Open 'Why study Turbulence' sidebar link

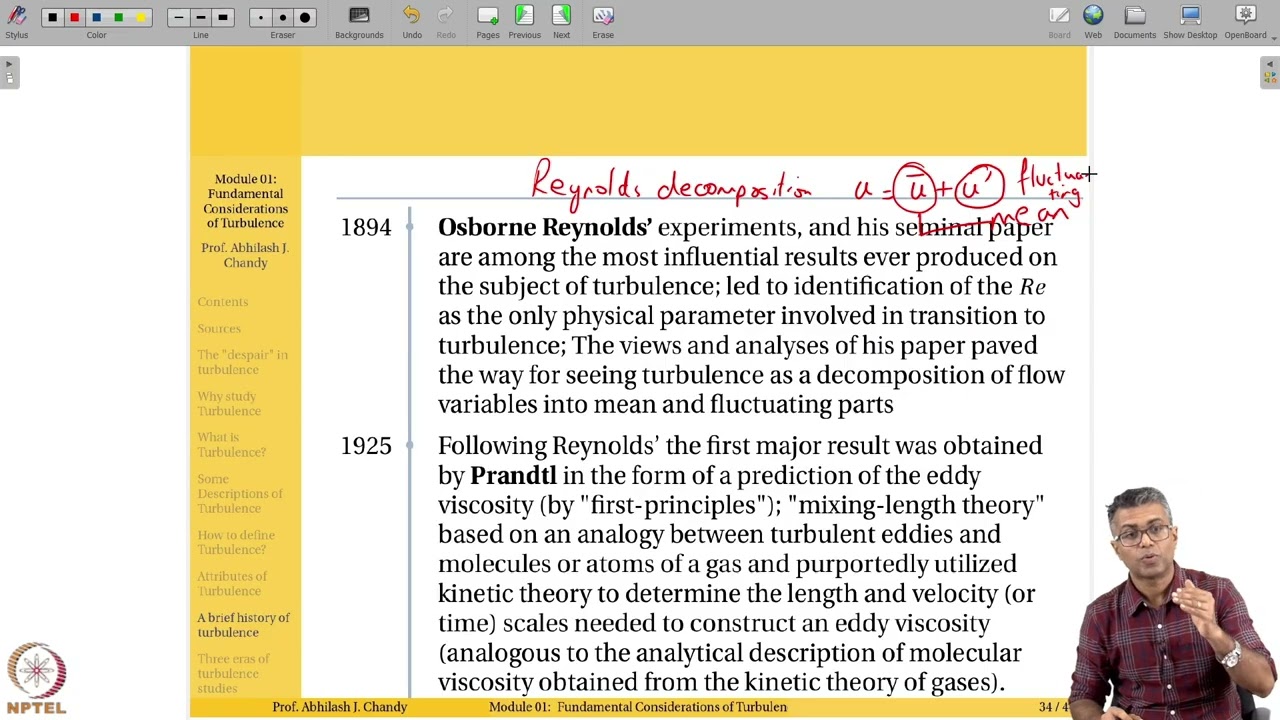click(229, 404)
